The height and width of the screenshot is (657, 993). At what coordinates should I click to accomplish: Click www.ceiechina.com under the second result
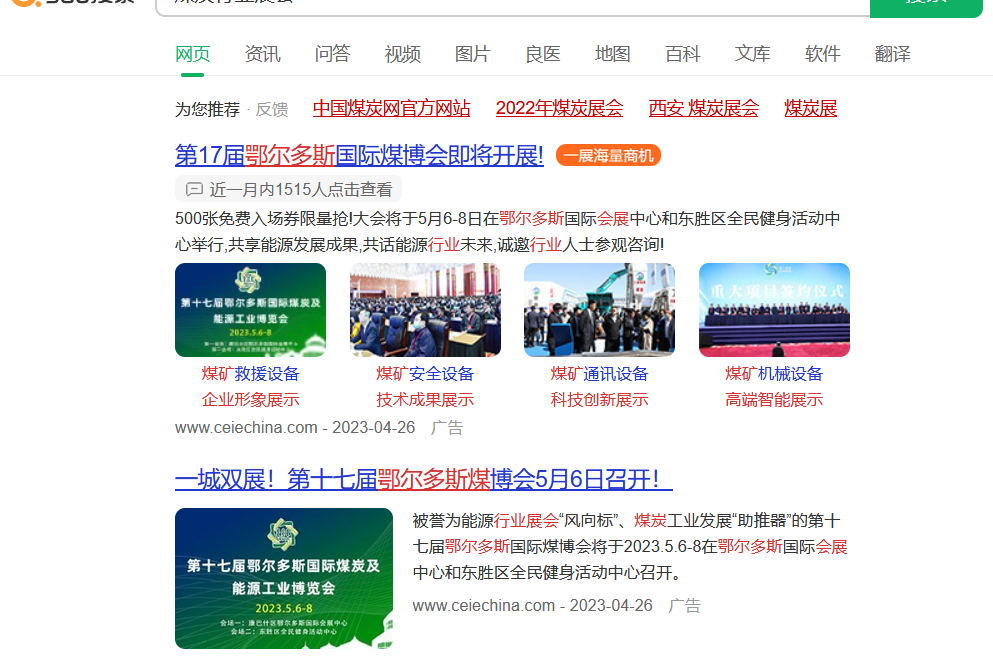pyautogui.click(x=484, y=606)
